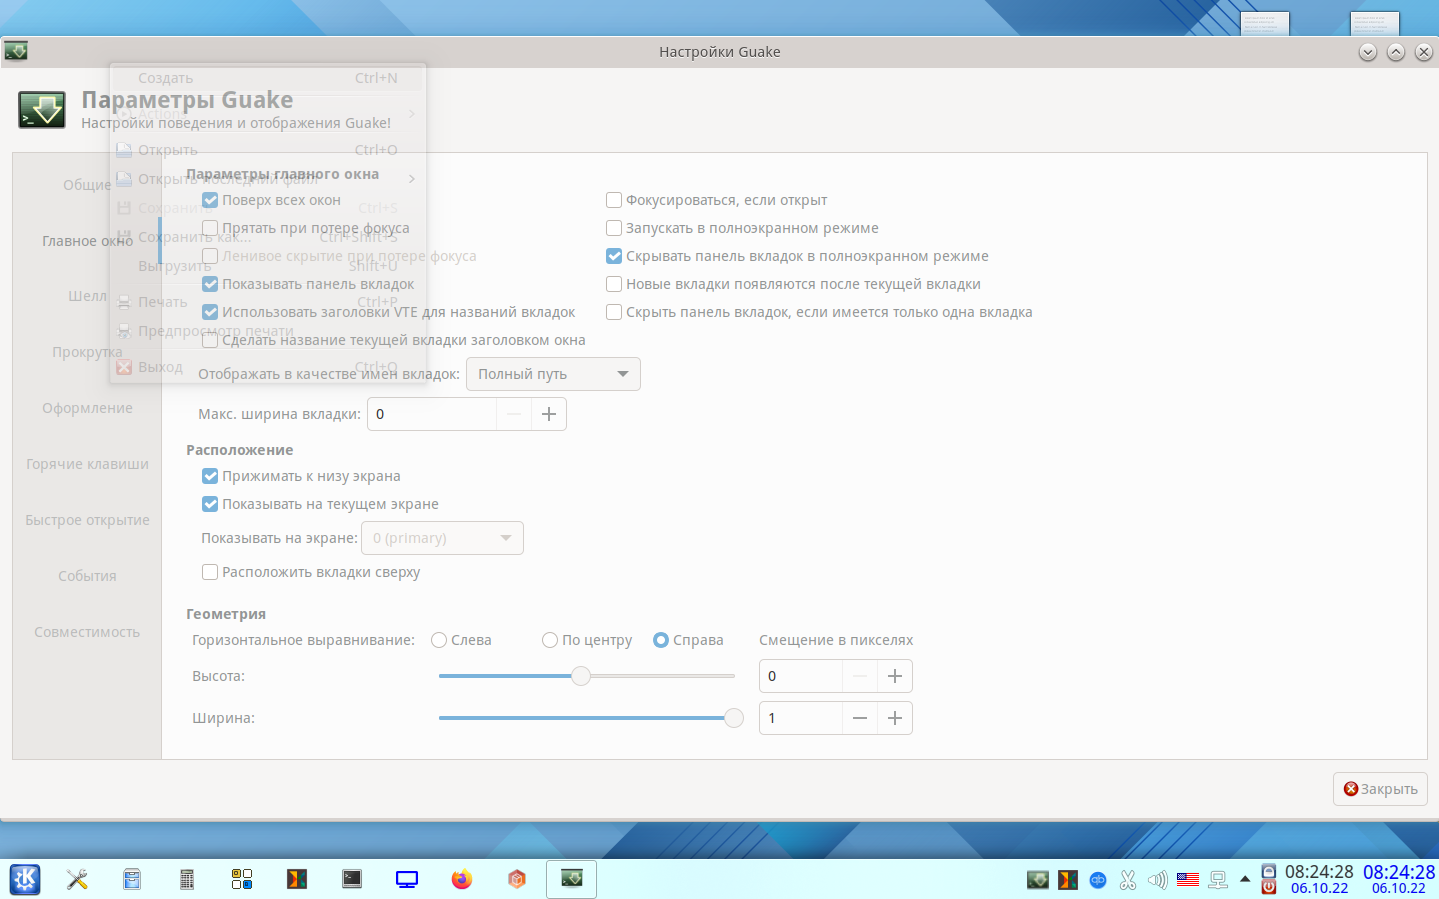The image size is (1439, 899).
Task: Select 'По центру' alignment option
Action: coord(550,640)
